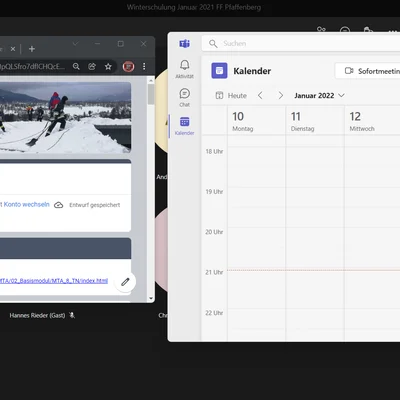This screenshot has width=400, height=400.
Task: Go to previous week with left chevron
Action: (x=260, y=96)
